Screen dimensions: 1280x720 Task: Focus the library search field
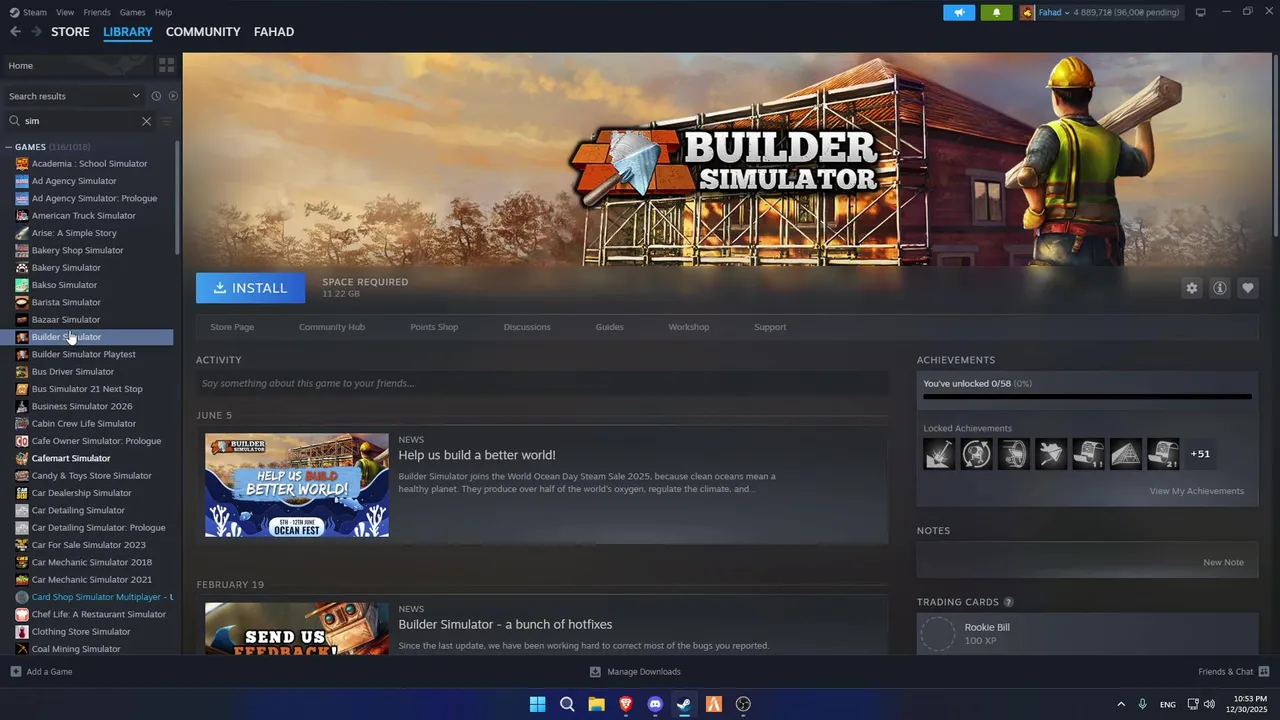pyautogui.click(x=80, y=121)
